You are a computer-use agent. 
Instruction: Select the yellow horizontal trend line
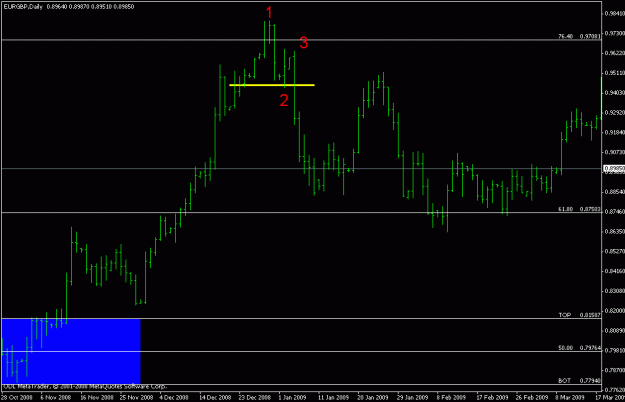(272, 85)
